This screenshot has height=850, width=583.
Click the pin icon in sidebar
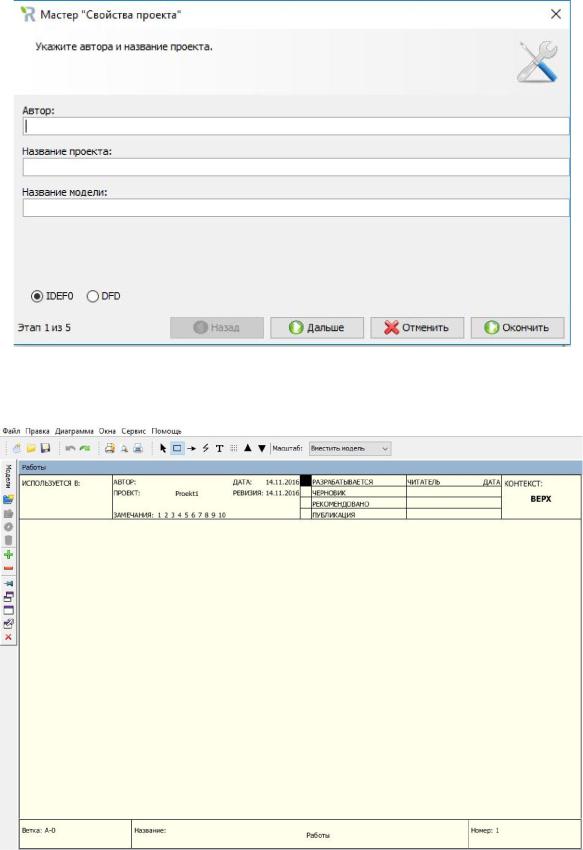(x=8, y=583)
